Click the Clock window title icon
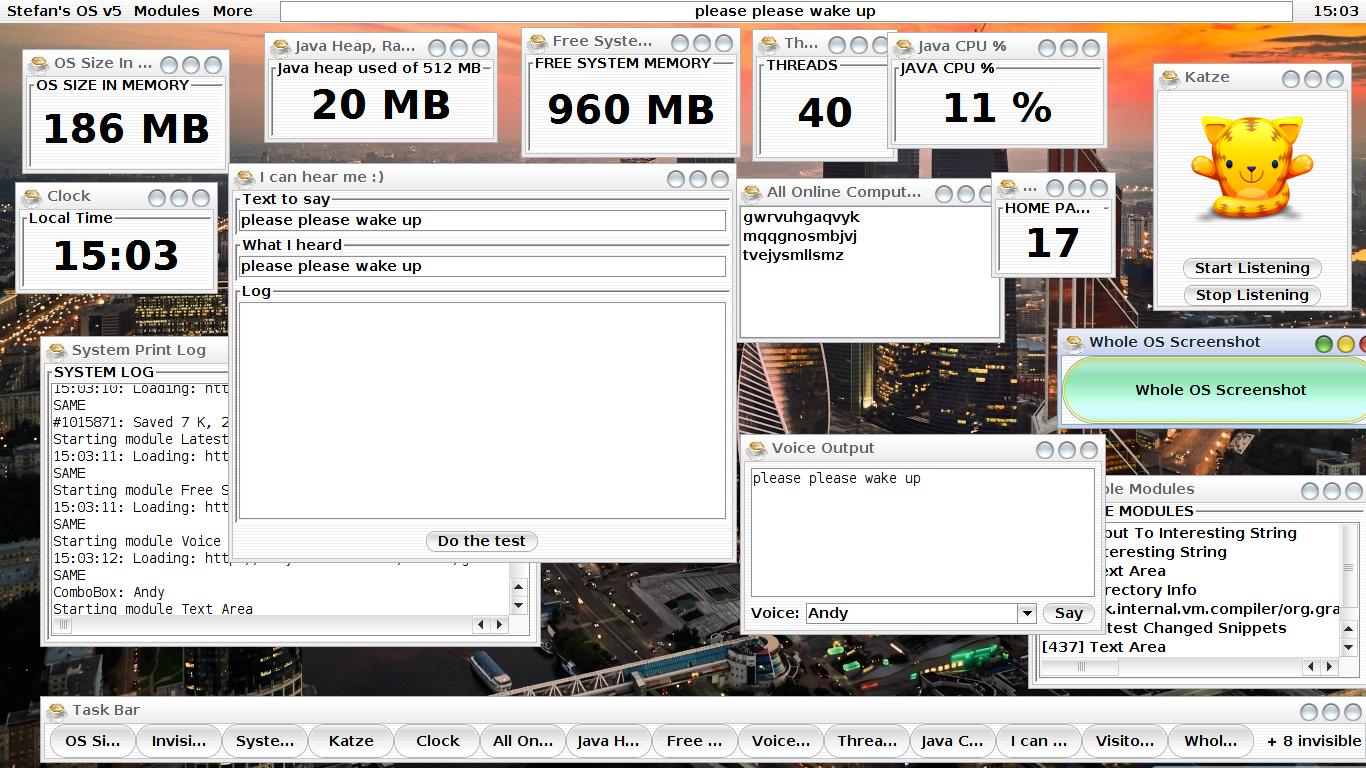 click(31, 197)
